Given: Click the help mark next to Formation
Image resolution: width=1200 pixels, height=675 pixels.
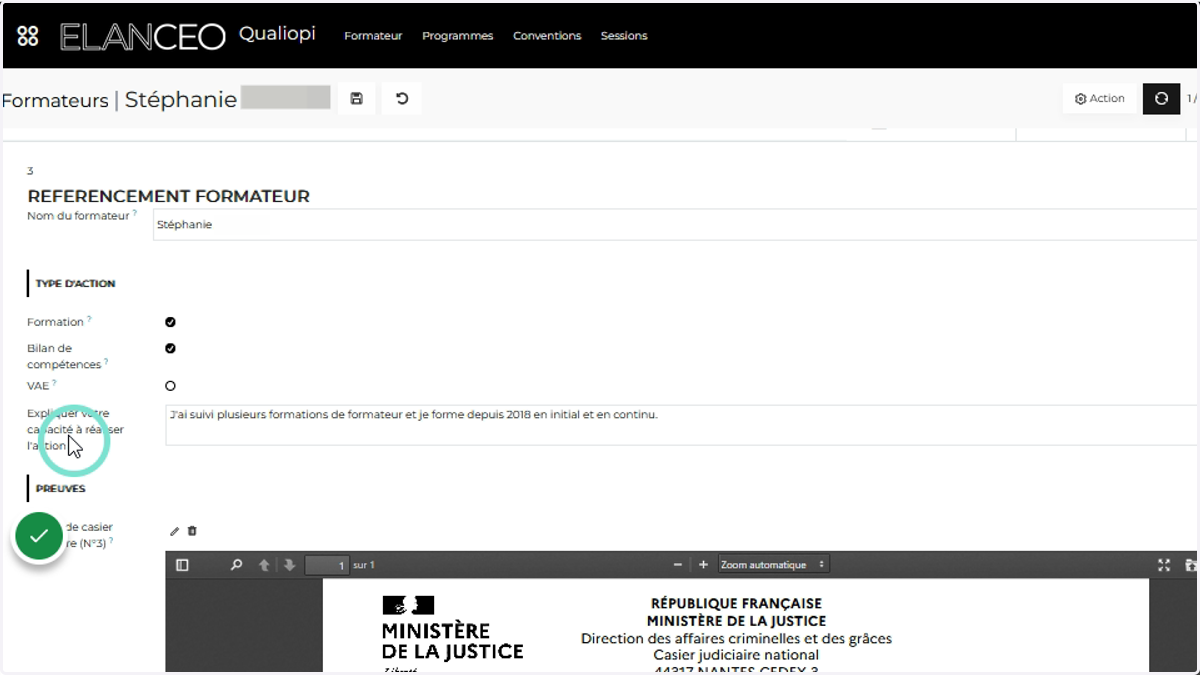Looking at the screenshot, I should coord(89,319).
